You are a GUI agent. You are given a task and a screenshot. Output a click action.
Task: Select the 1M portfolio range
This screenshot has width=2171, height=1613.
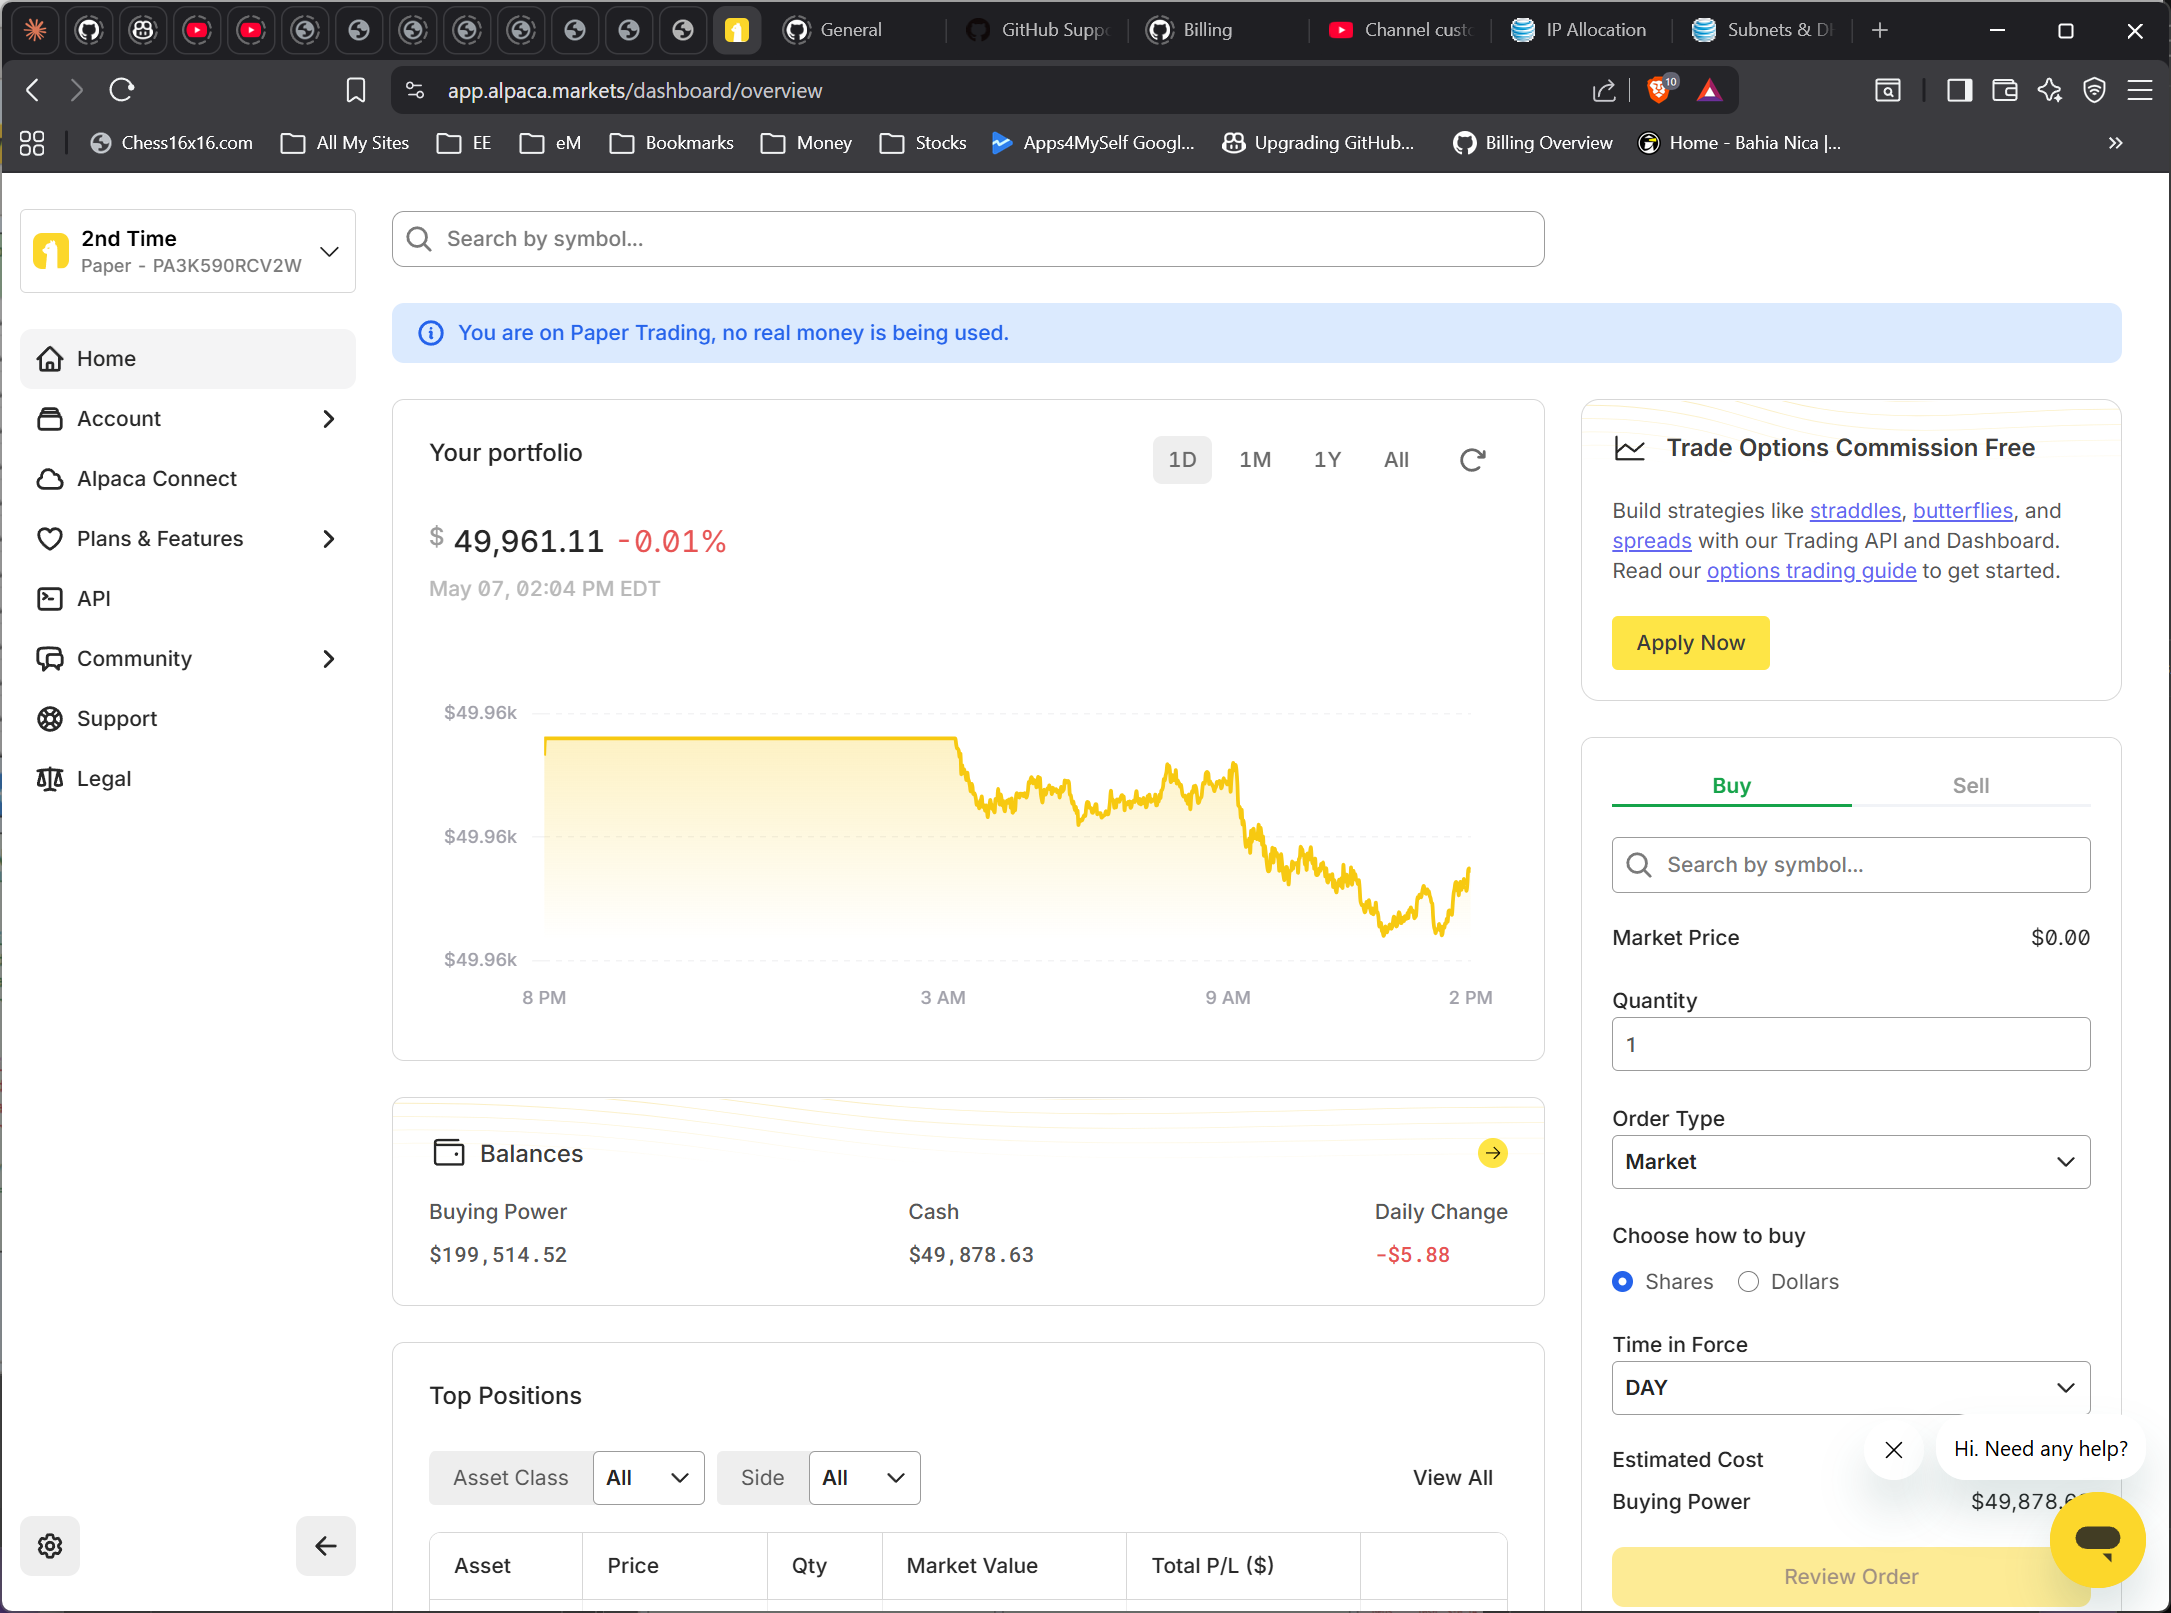[x=1255, y=460]
